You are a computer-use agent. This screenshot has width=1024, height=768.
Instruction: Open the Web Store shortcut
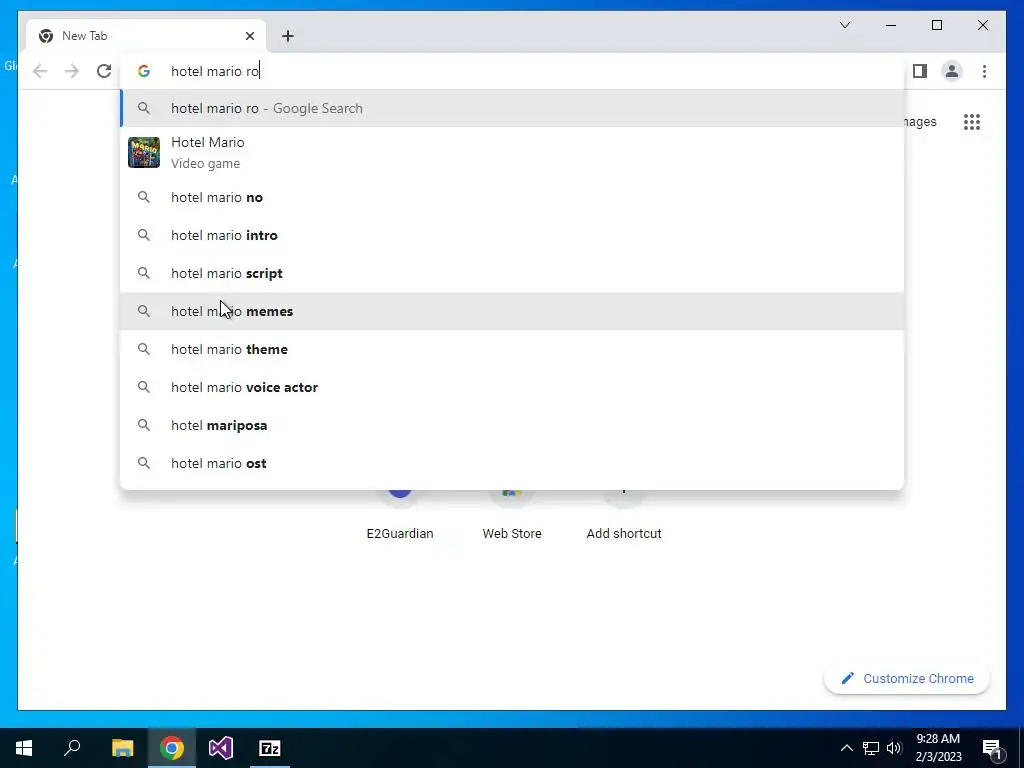point(512,516)
